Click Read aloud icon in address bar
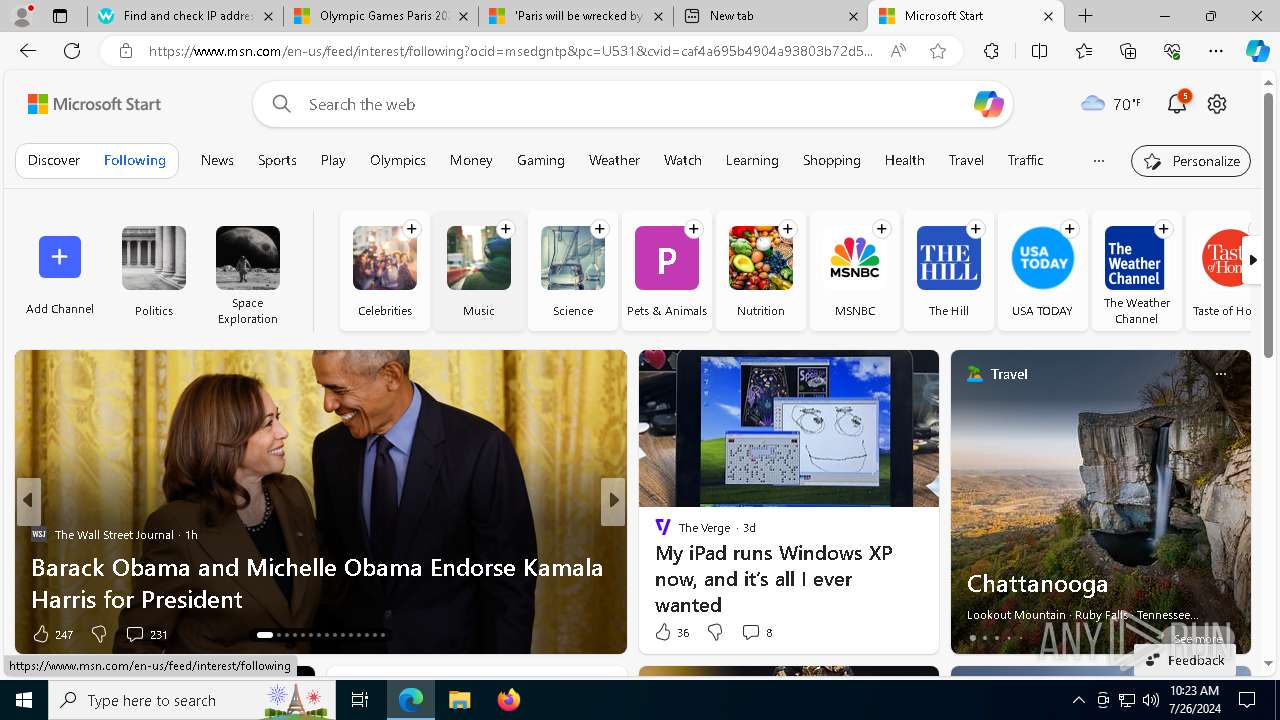 pyautogui.click(x=898, y=51)
